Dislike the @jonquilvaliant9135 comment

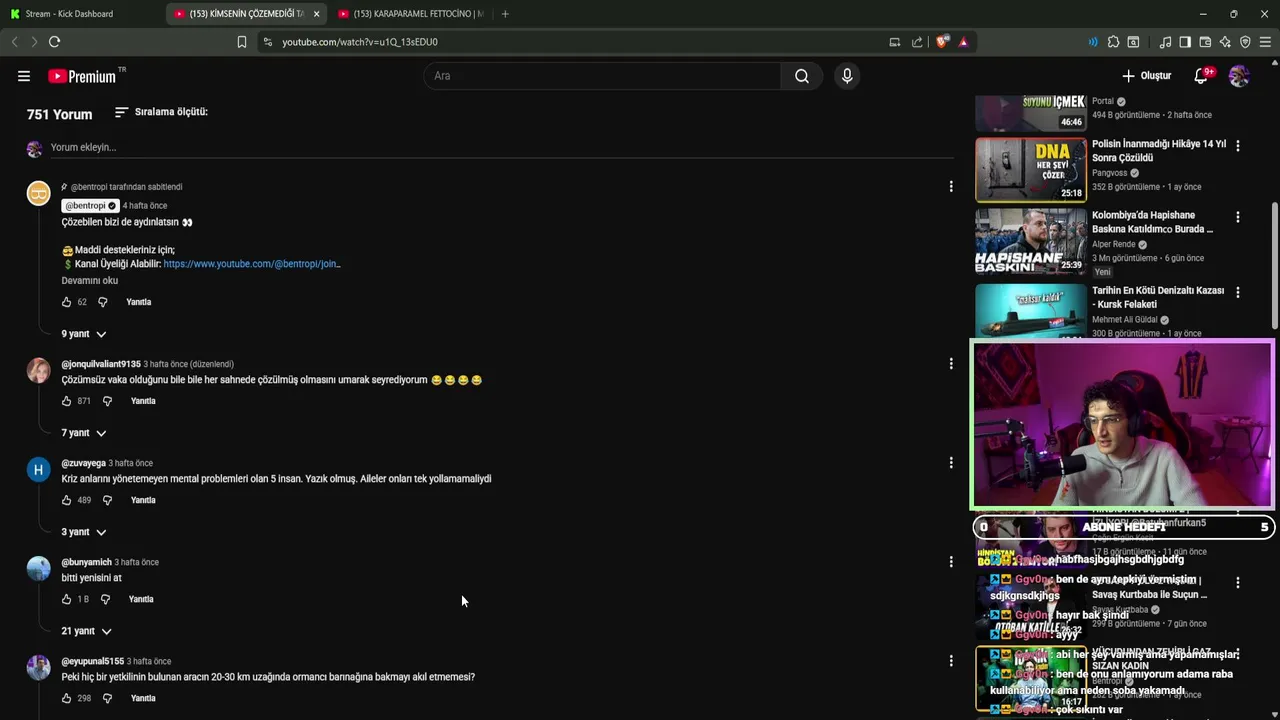[107, 401]
